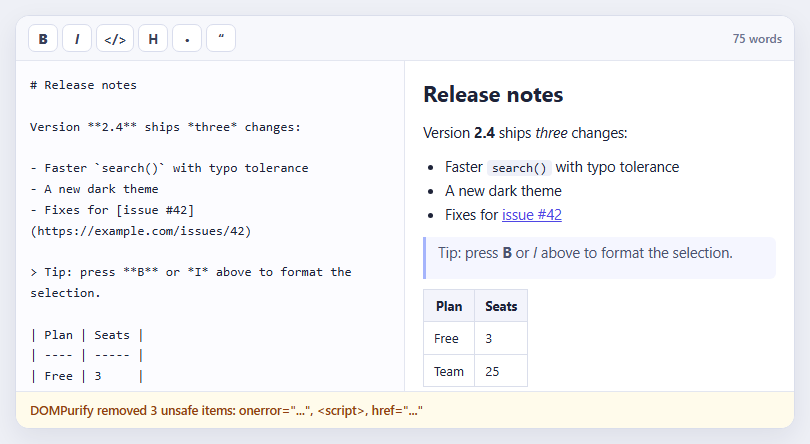810x444 pixels.
Task: Click the DOMPurify removed unsafe items warning
Action: (405, 410)
